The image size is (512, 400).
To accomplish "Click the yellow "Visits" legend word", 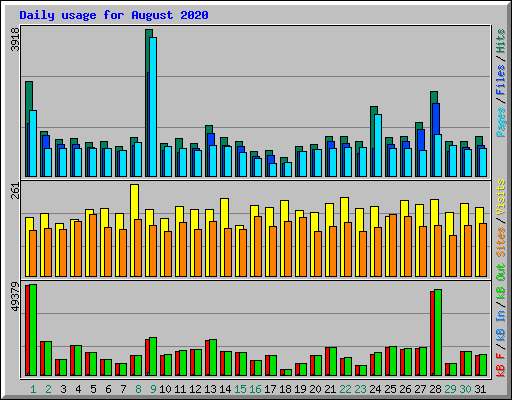I will (500, 197).
